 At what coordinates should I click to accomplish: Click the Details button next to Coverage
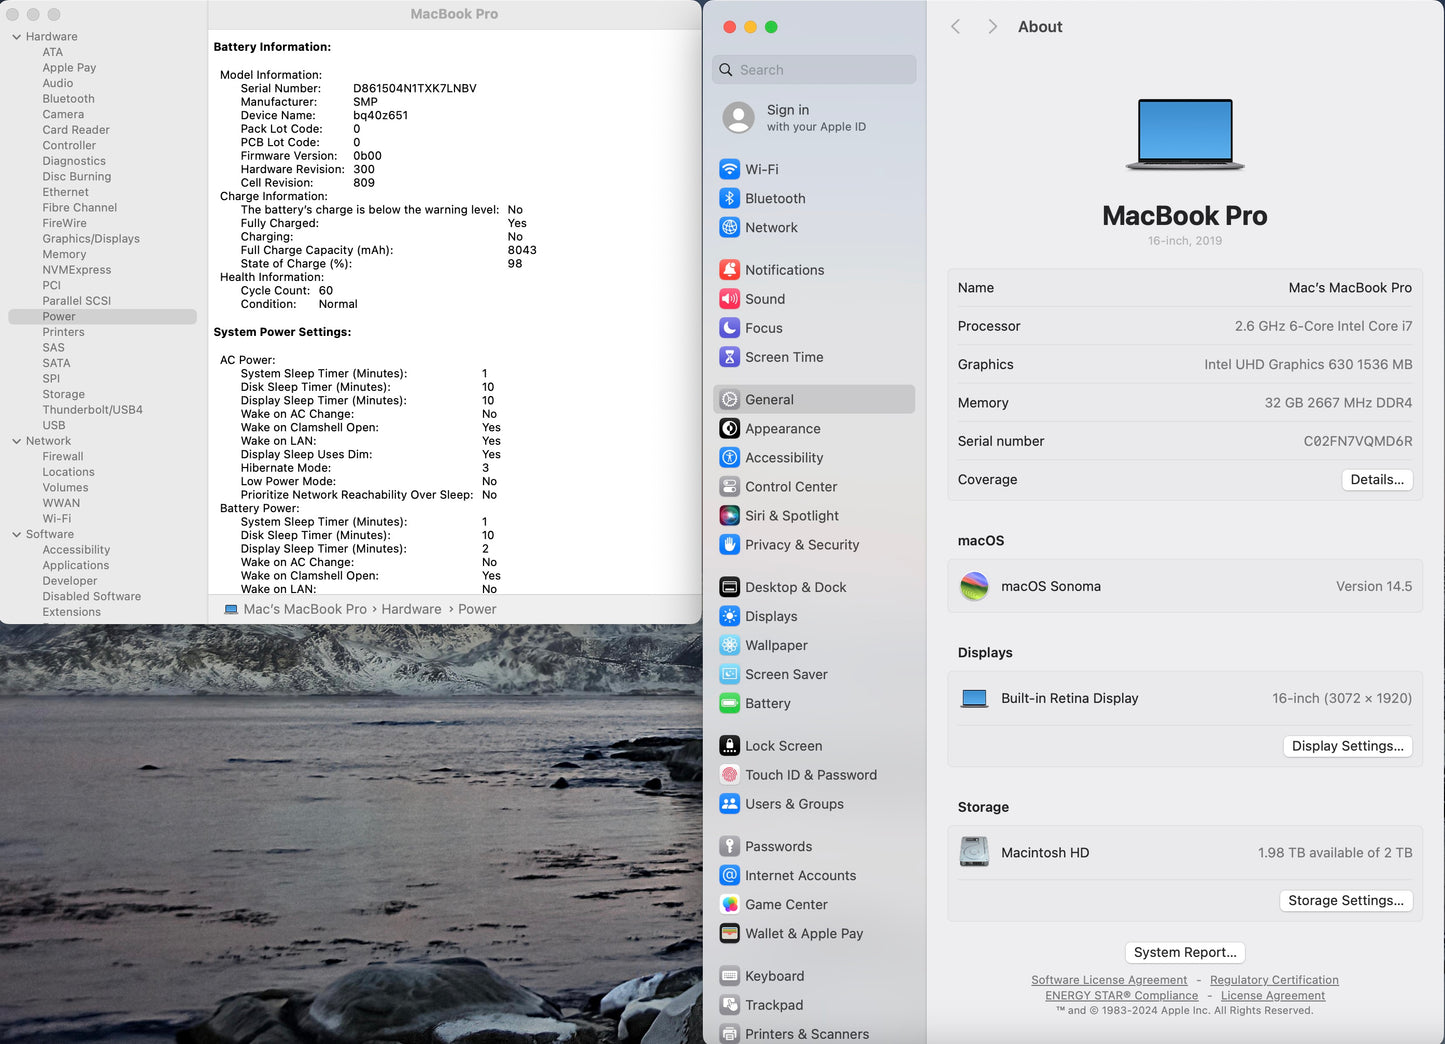[1377, 479]
